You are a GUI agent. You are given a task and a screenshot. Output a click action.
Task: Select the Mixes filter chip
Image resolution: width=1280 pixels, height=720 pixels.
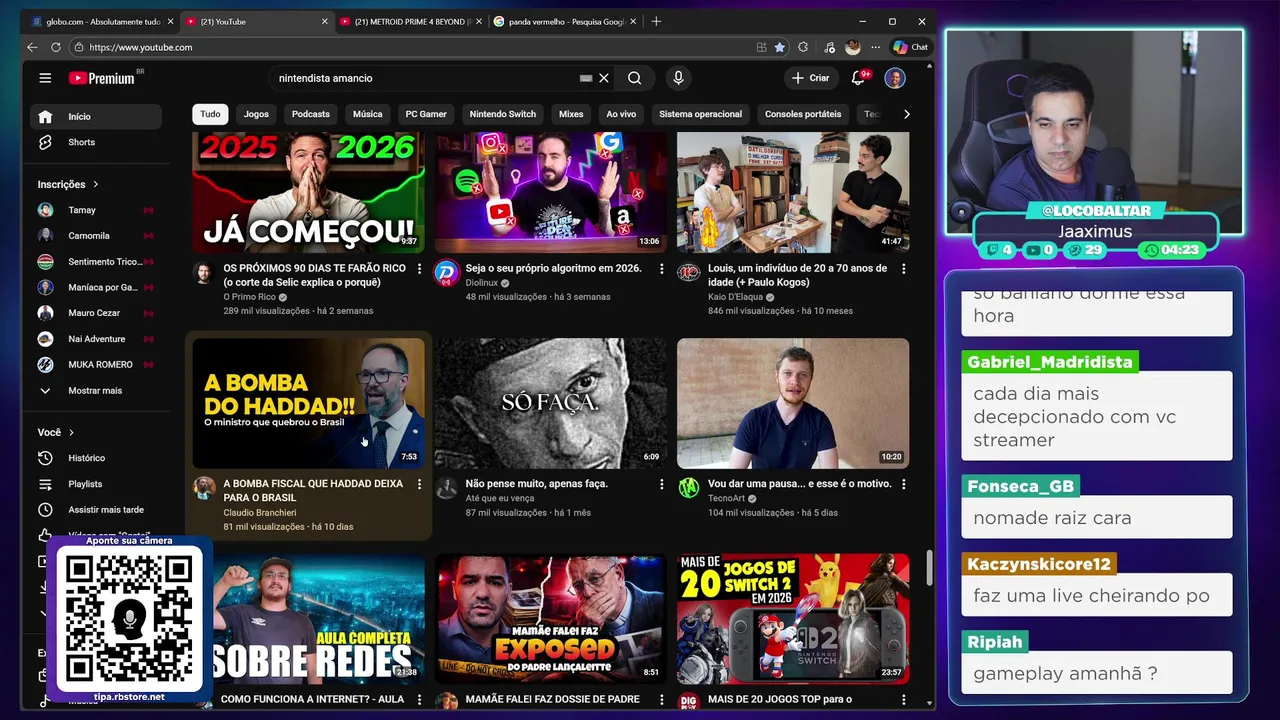(571, 114)
